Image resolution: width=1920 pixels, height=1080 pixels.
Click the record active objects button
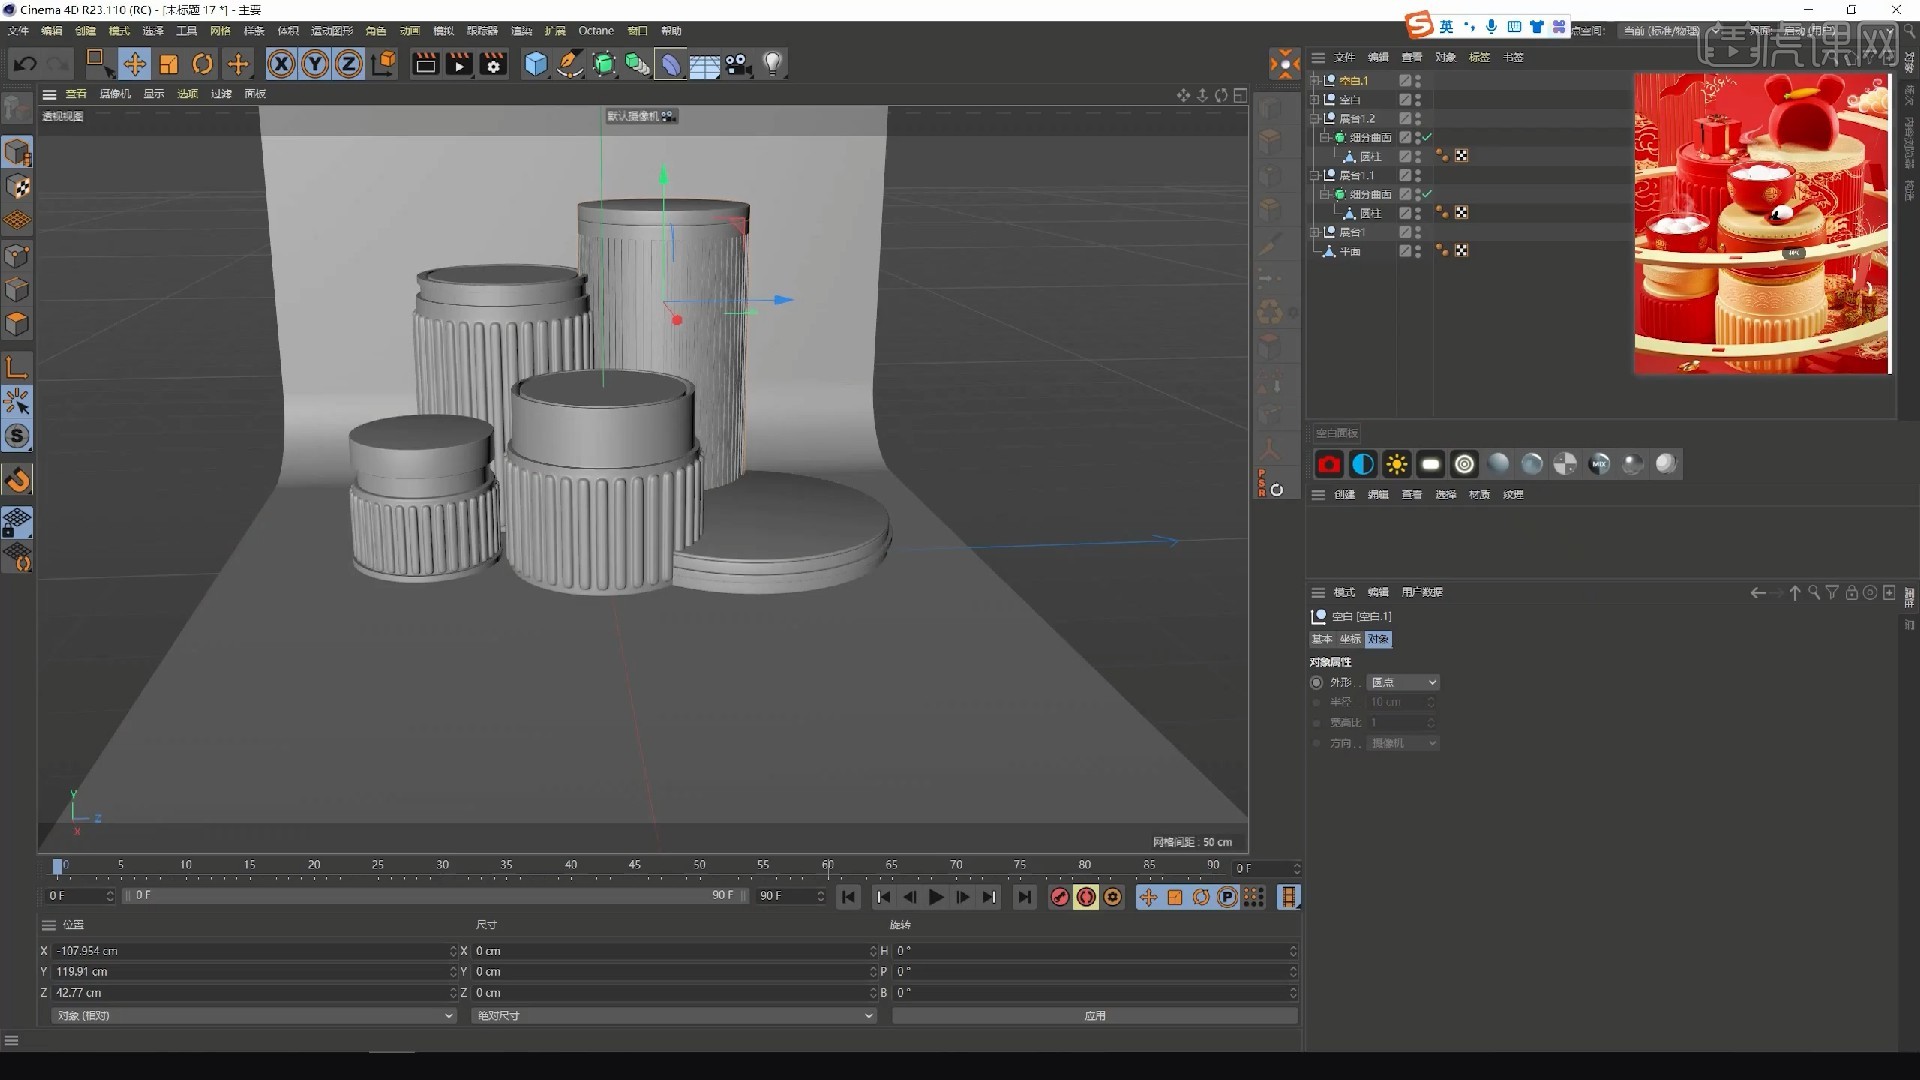(1060, 898)
